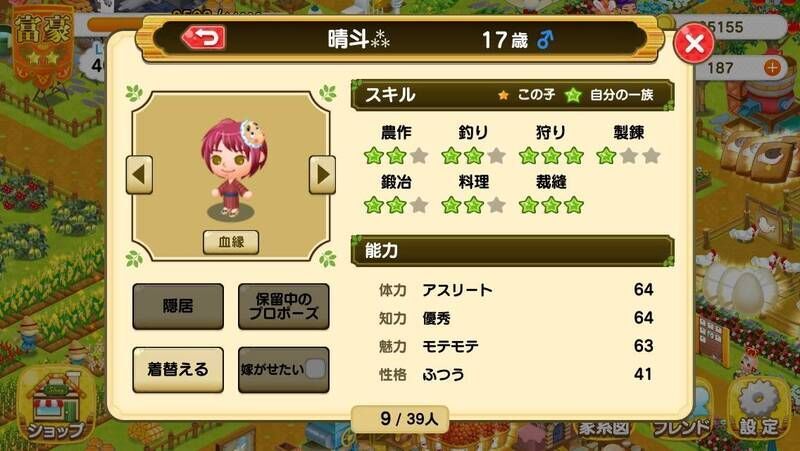This screenshot has height=451, width=800.
Task: Open the 設定 settings gear
Action: coord(759,408)
